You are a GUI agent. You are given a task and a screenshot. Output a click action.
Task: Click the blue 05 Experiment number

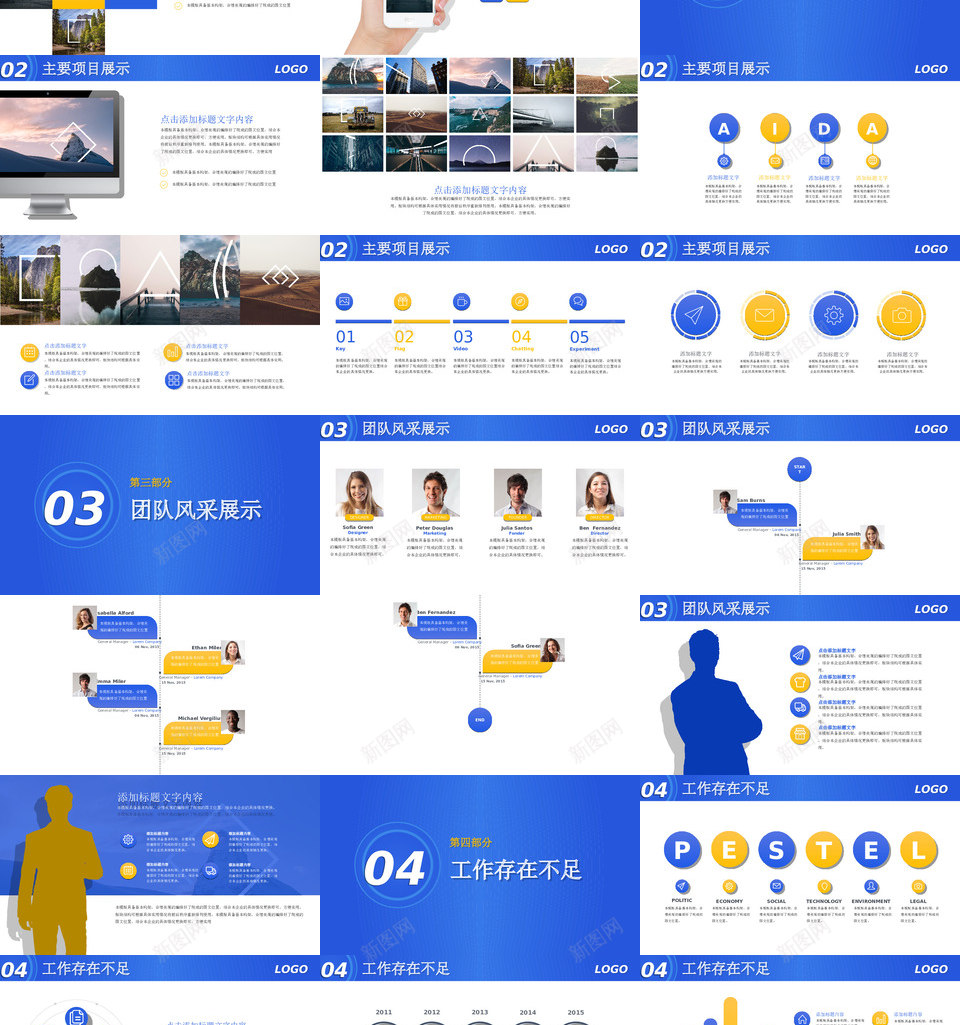[x=579, y=337]
